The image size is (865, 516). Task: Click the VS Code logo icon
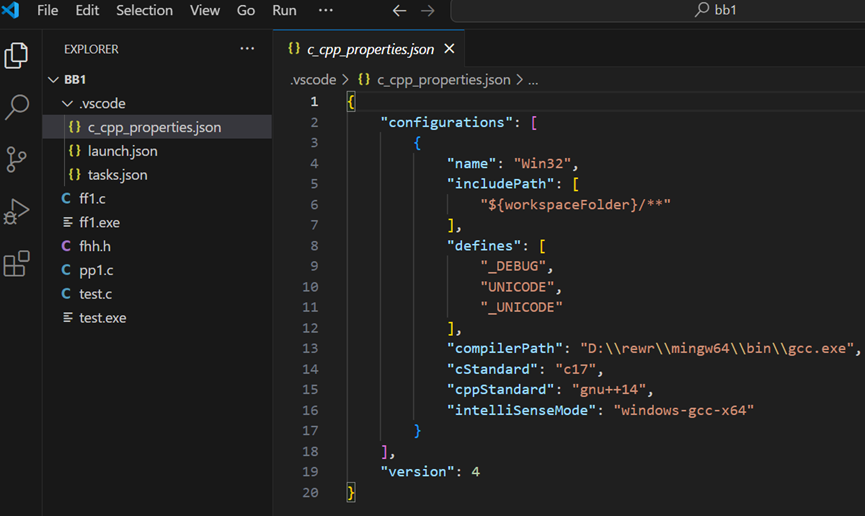click(x=10, y=10)
